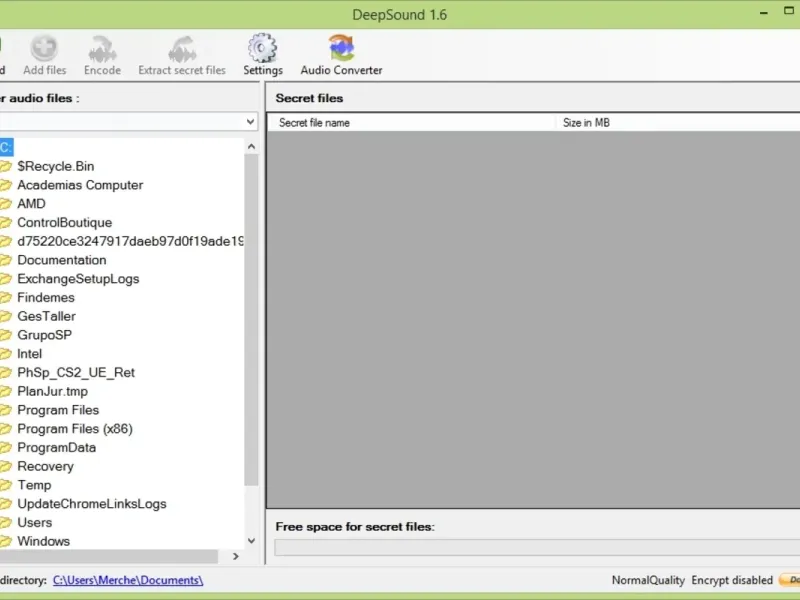
Task: Click Encrypt disabled status text
Action: coord(732,580)
